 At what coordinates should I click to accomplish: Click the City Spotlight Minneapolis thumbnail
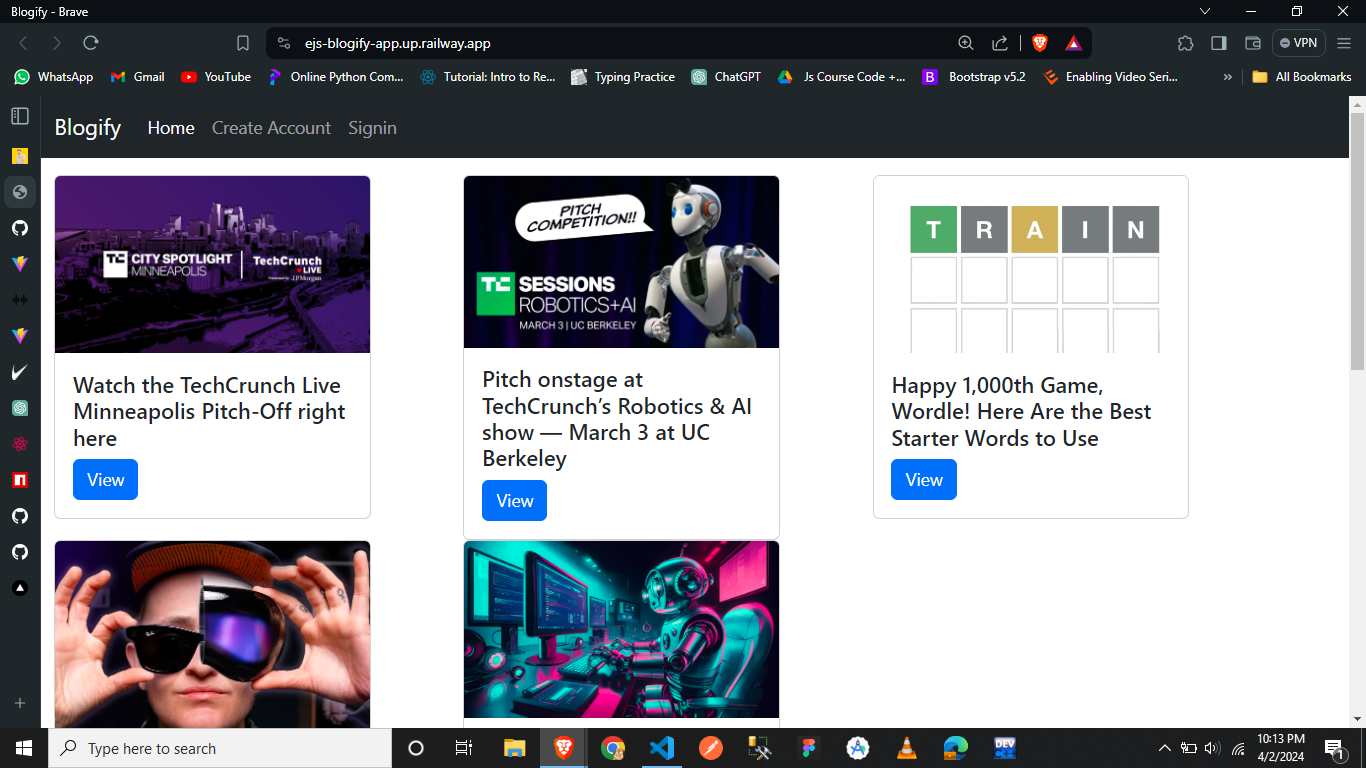tap(212, 265)
